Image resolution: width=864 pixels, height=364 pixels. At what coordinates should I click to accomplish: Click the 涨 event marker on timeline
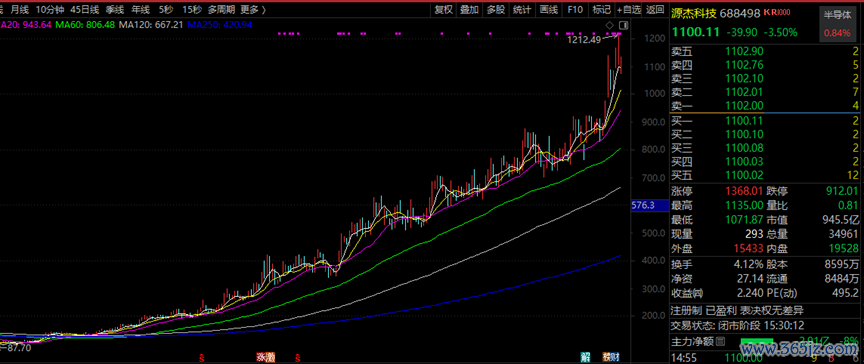click(261, 357)
